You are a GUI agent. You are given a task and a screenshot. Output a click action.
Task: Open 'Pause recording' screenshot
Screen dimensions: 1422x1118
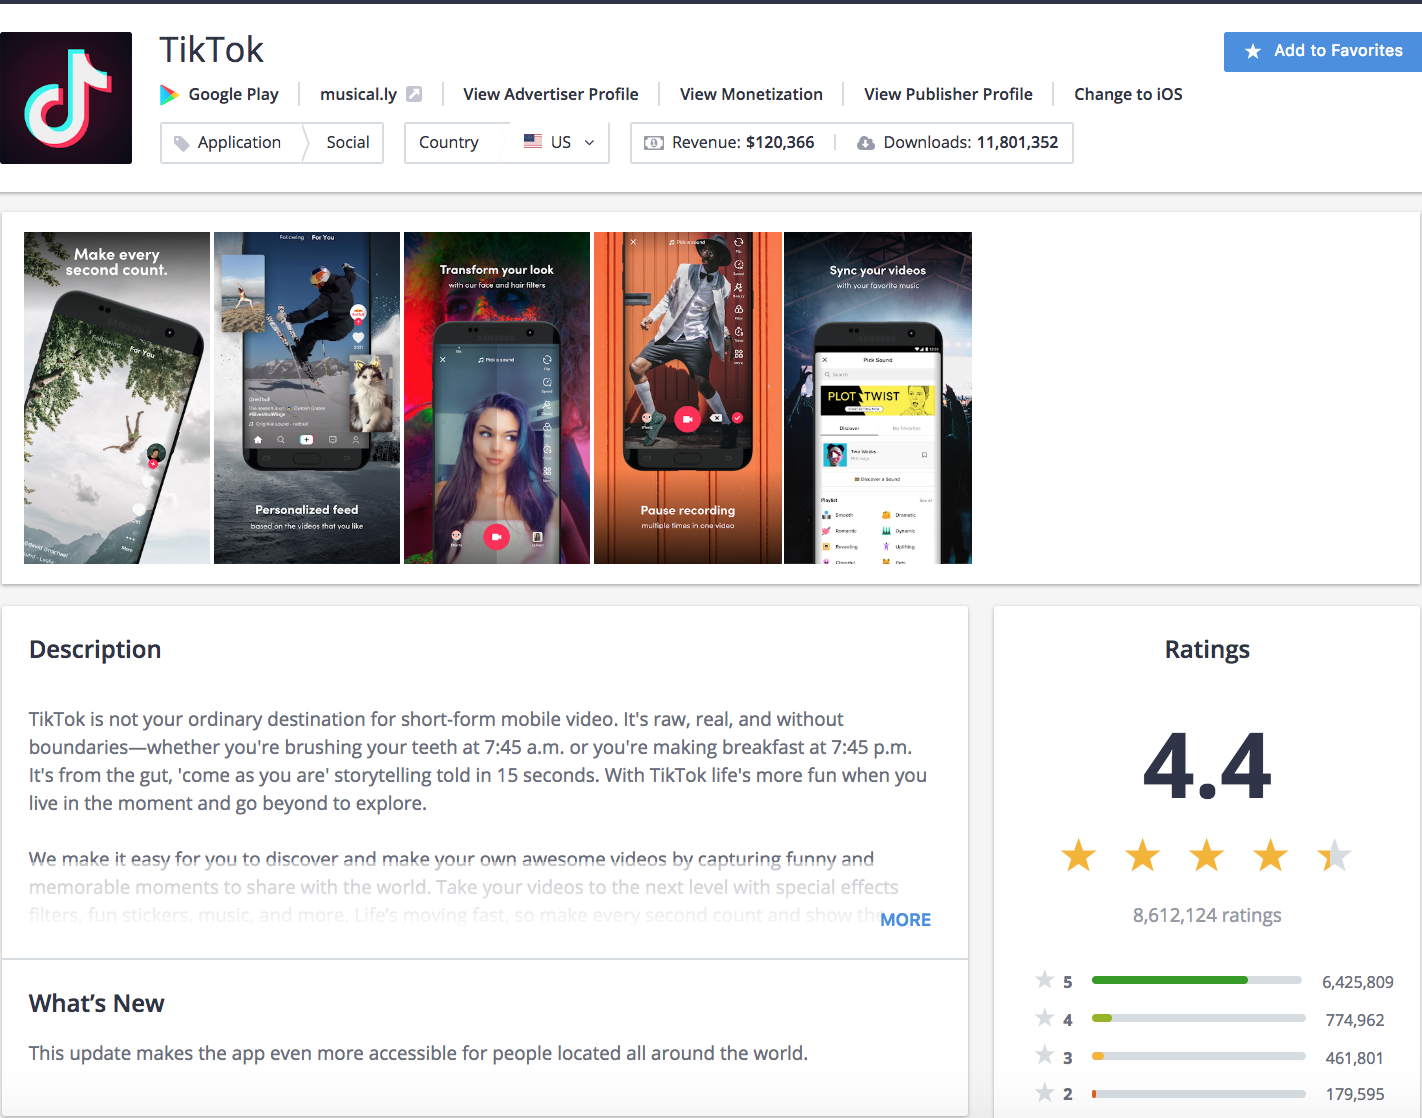pos(688,398)
